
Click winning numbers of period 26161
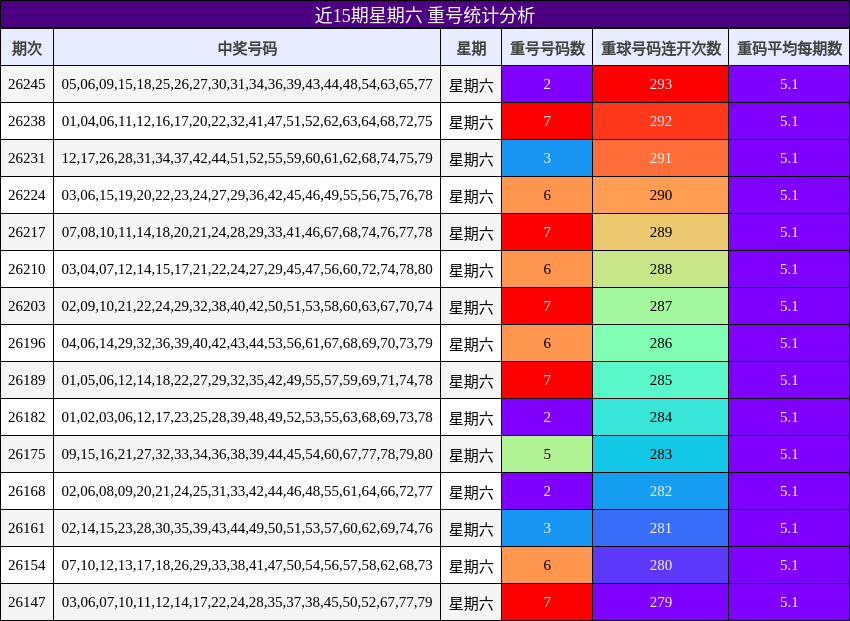click(x=247, y=528)
